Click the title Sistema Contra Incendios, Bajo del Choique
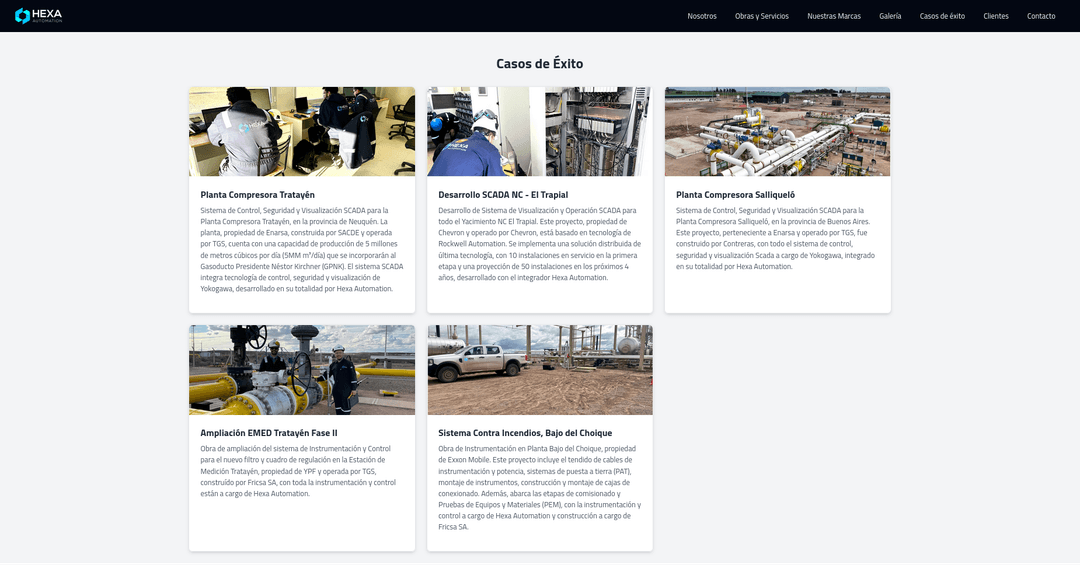Image resolution: width=1080 pixels, height=565 pixels. (526, 433)
